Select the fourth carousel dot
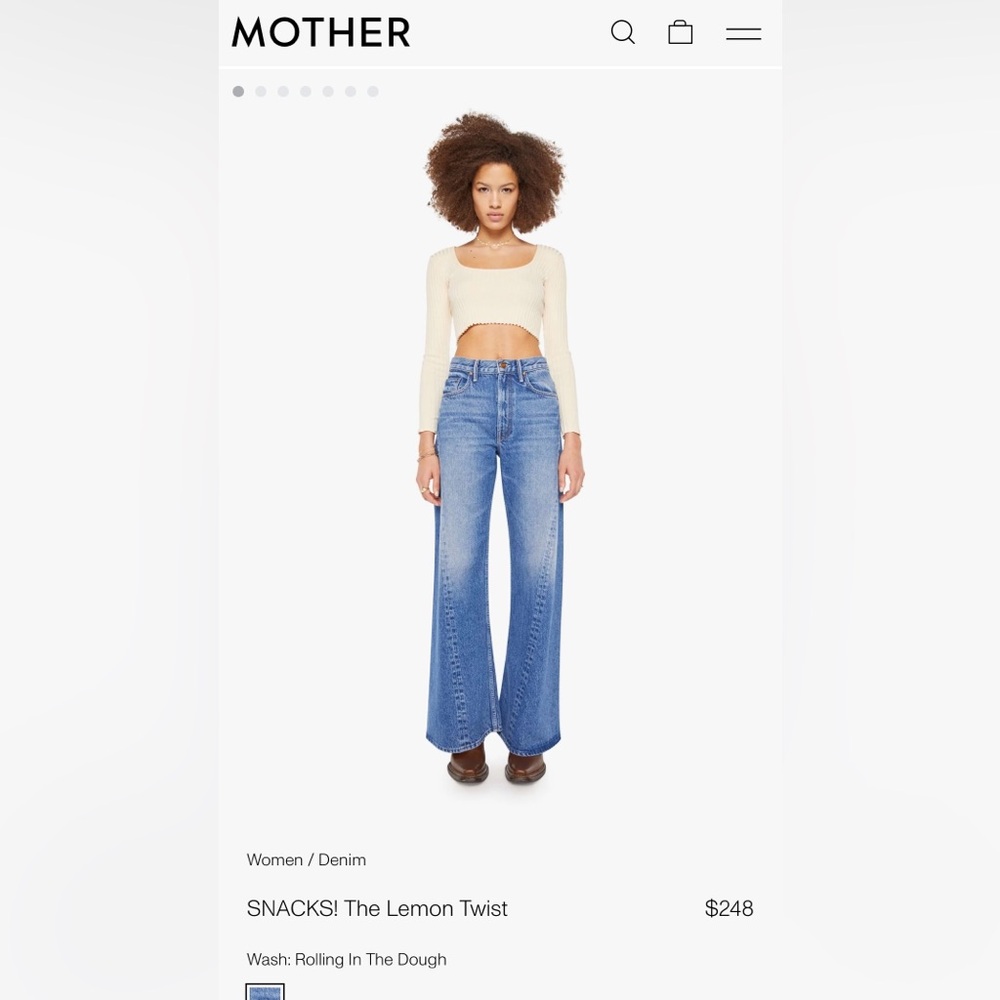This screenshot has height=1000, width=1000. pos(305,91)
